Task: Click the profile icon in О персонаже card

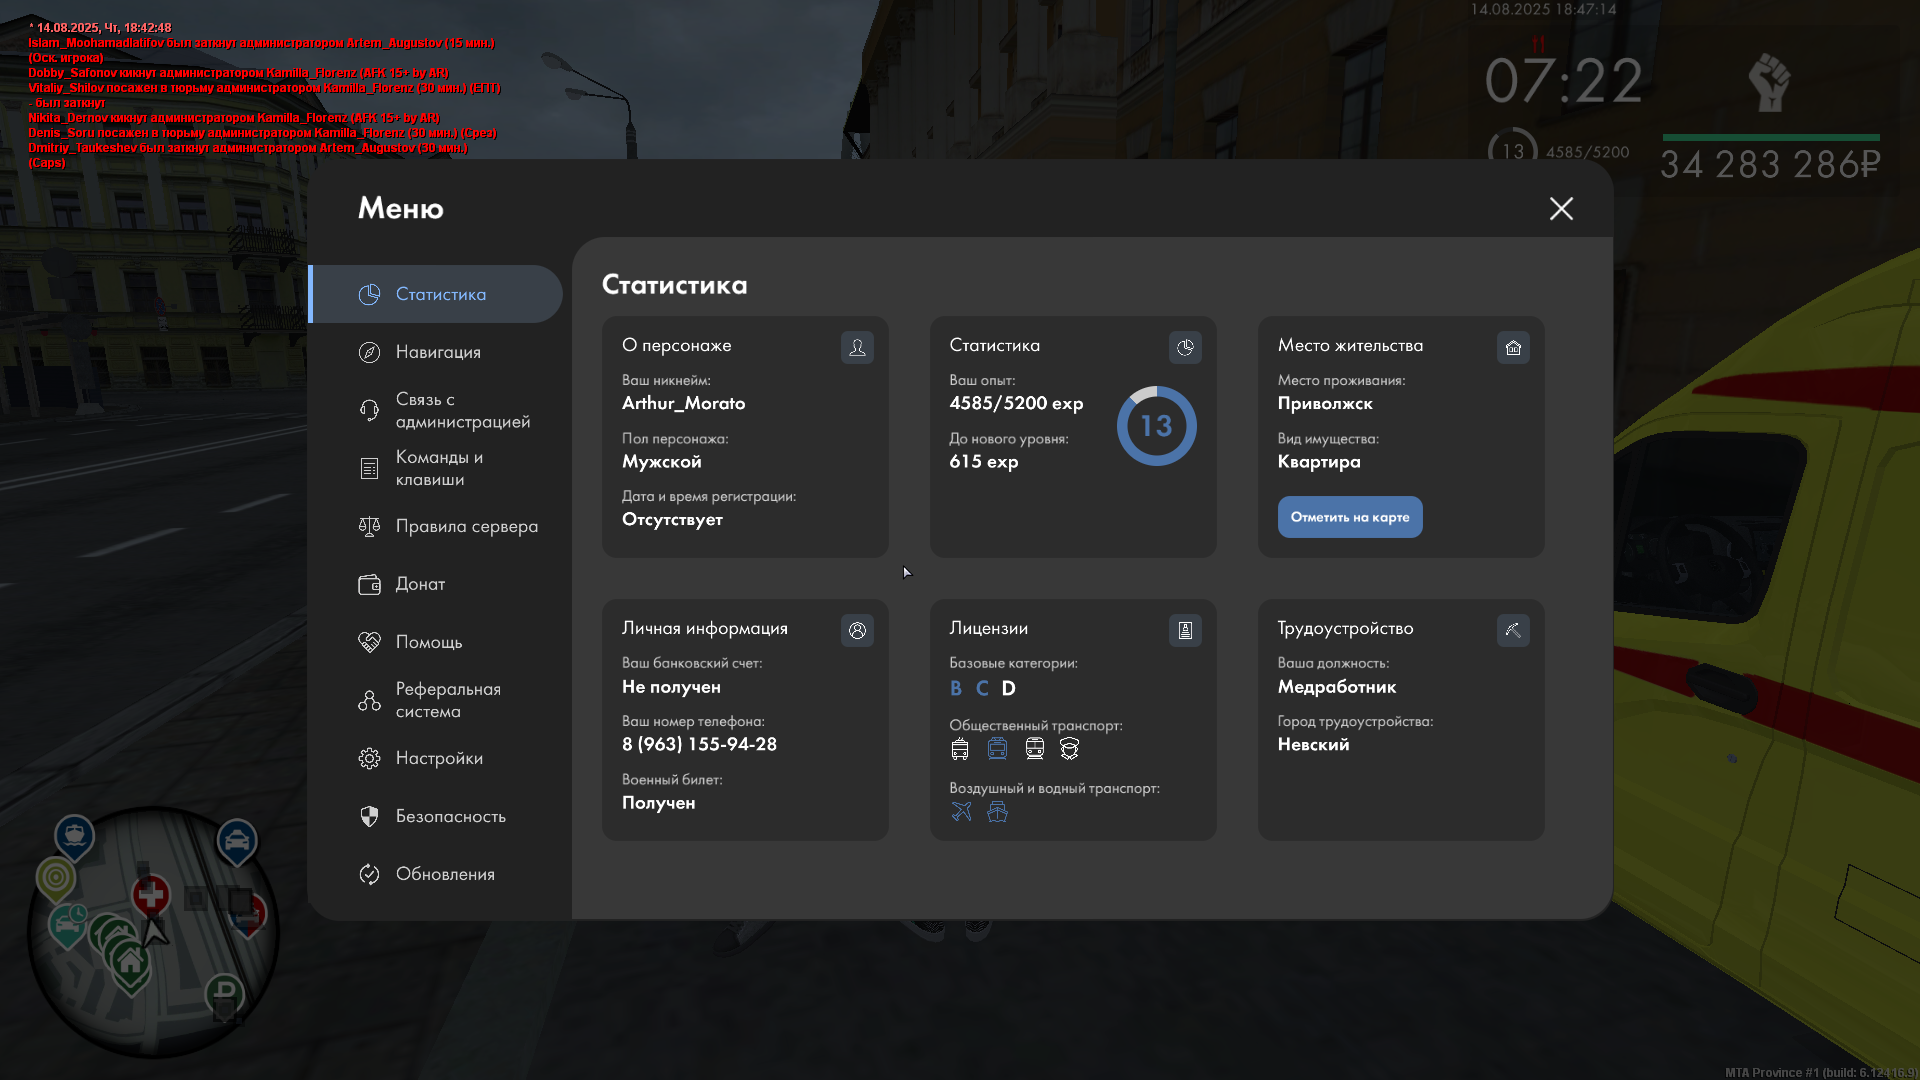Action: (857, 347)
